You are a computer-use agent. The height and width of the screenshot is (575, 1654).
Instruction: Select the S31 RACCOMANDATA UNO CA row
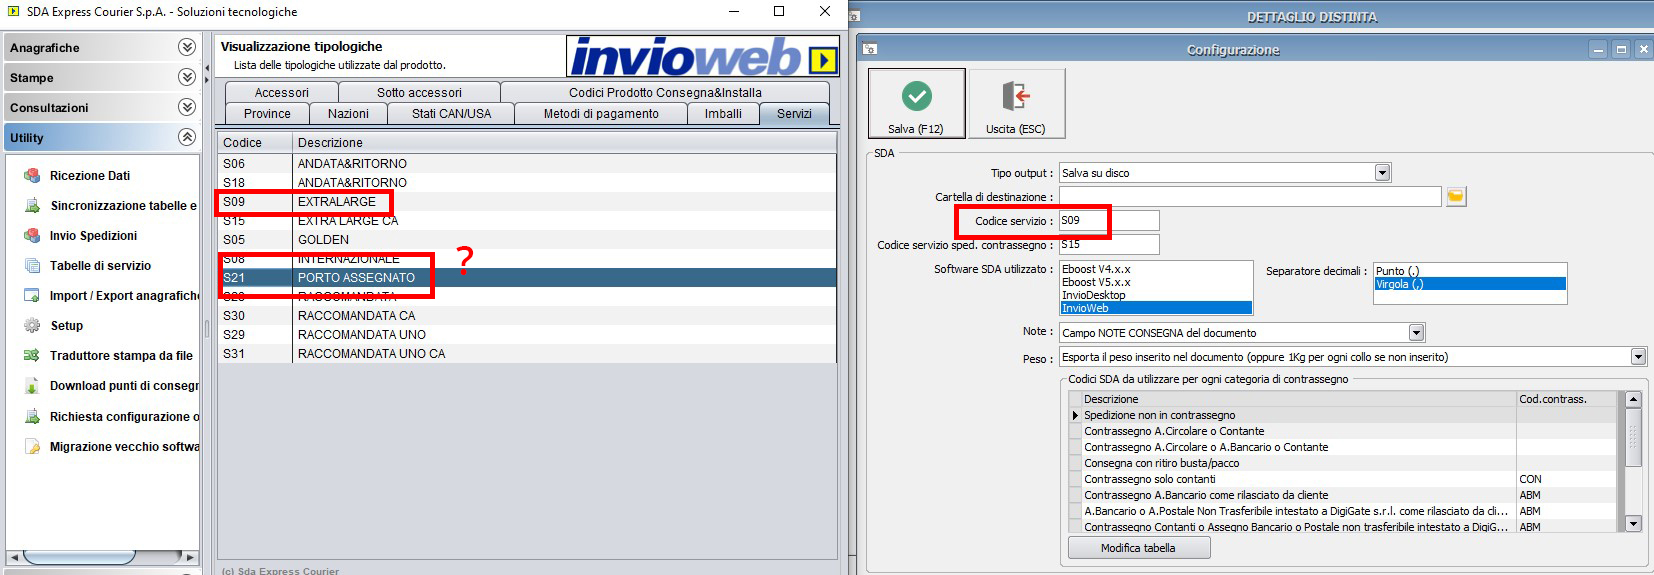(527, 353)
